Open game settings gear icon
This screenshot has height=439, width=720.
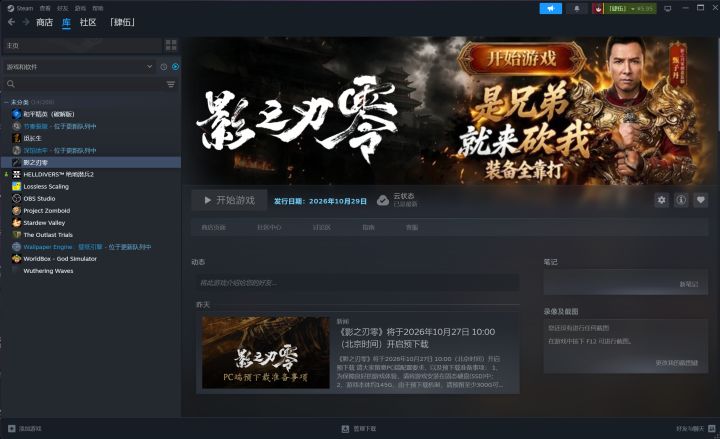point(661,200)
